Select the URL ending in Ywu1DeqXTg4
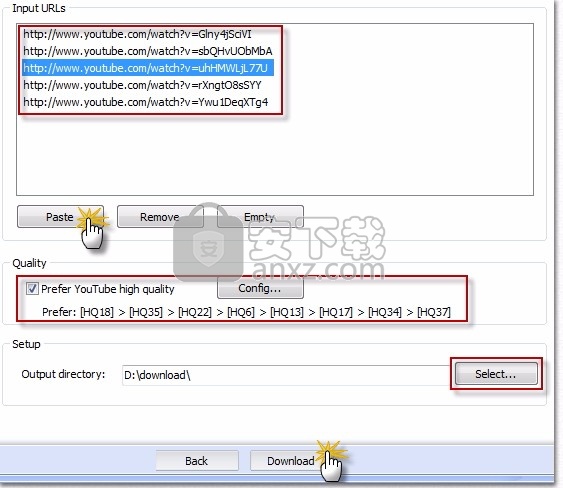Viewport: 563px width, 488px height. coord(145,102)
